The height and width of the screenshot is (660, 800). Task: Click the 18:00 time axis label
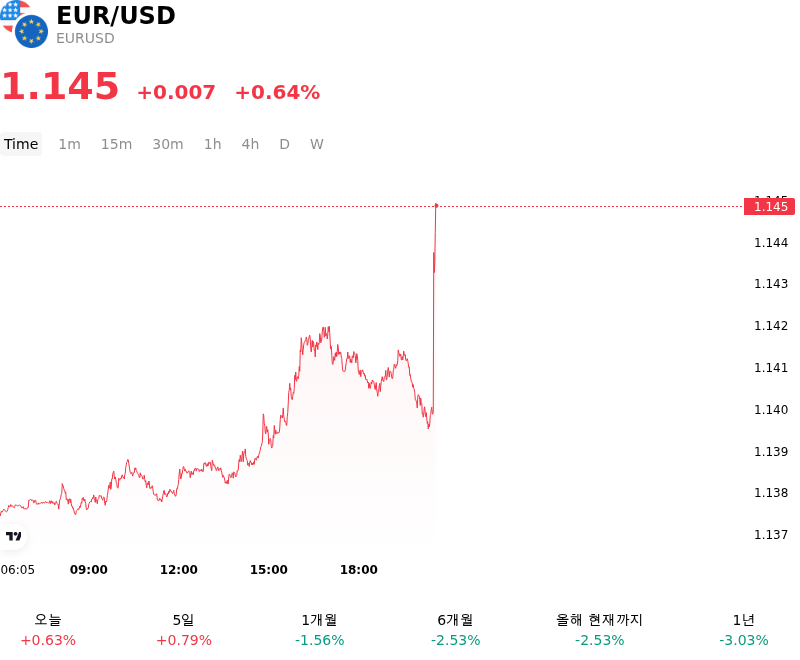[359, 570]
